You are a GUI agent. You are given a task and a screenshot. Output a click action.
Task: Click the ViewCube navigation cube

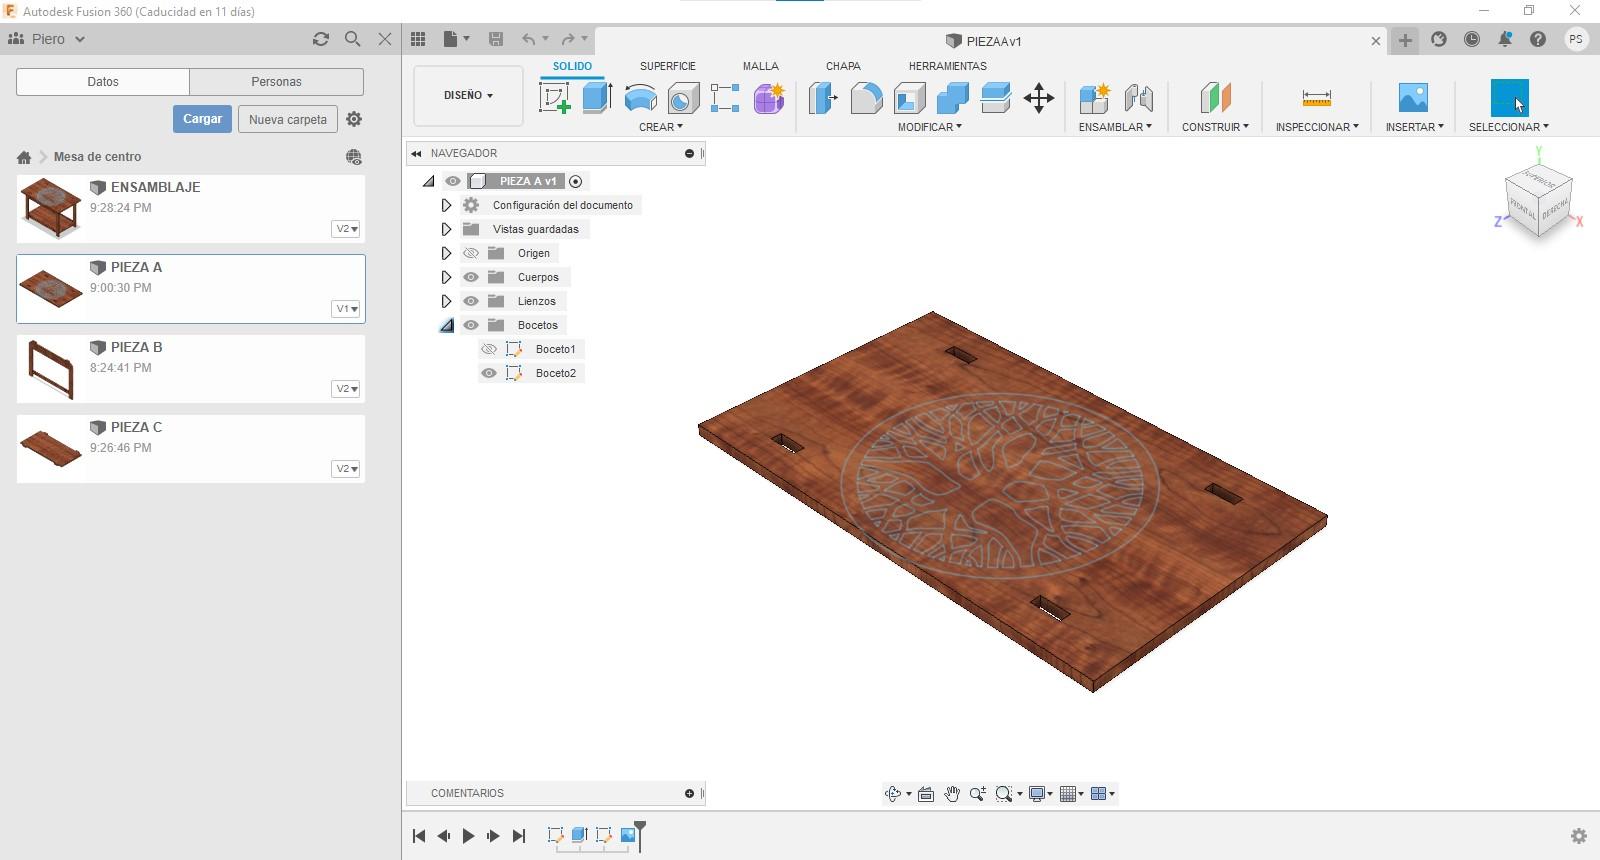pyautogui.click(x=1538, y=200)
